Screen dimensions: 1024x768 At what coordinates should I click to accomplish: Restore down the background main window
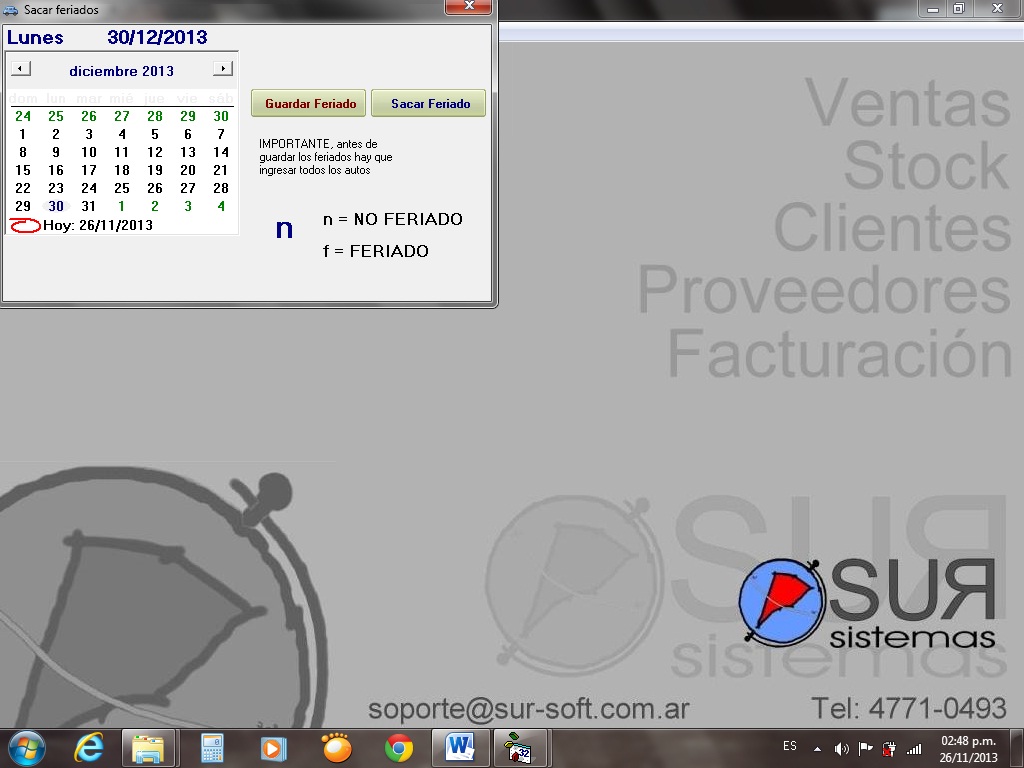tap(959, 9)
